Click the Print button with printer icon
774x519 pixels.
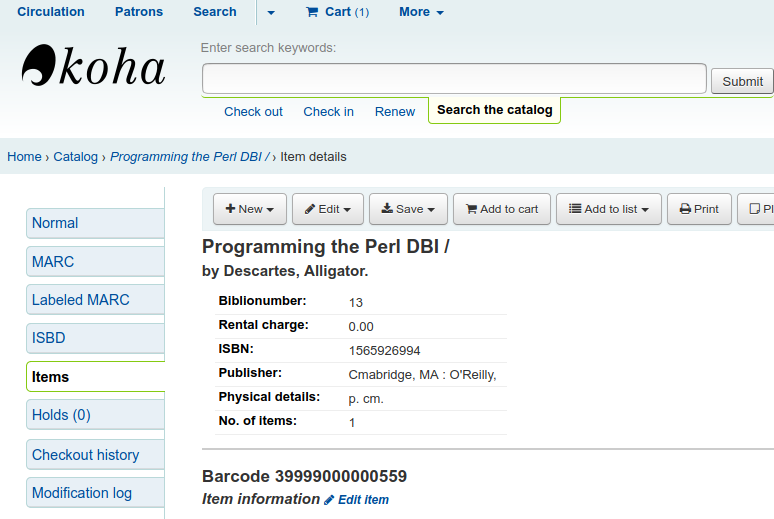click(699, 209)
